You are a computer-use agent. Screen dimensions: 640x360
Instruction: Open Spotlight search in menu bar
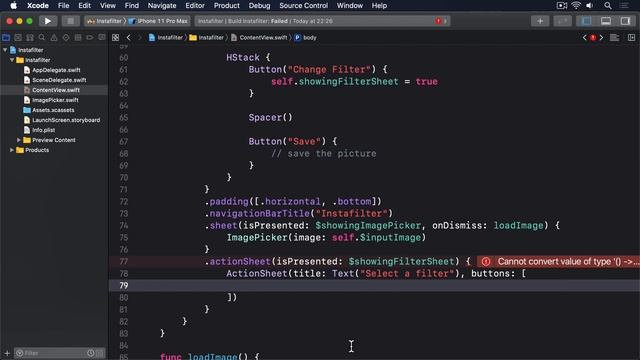[x=608, y=6]
